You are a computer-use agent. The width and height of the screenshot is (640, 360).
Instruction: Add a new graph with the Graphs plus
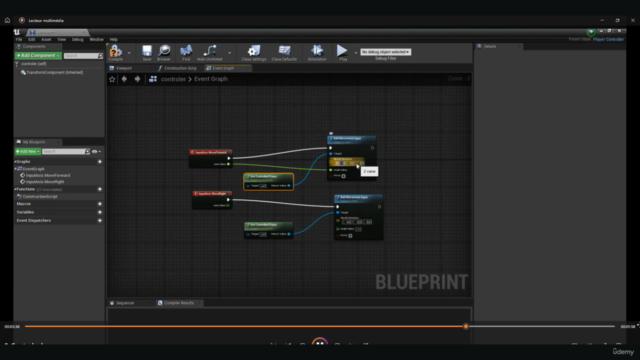click(100, 162)
